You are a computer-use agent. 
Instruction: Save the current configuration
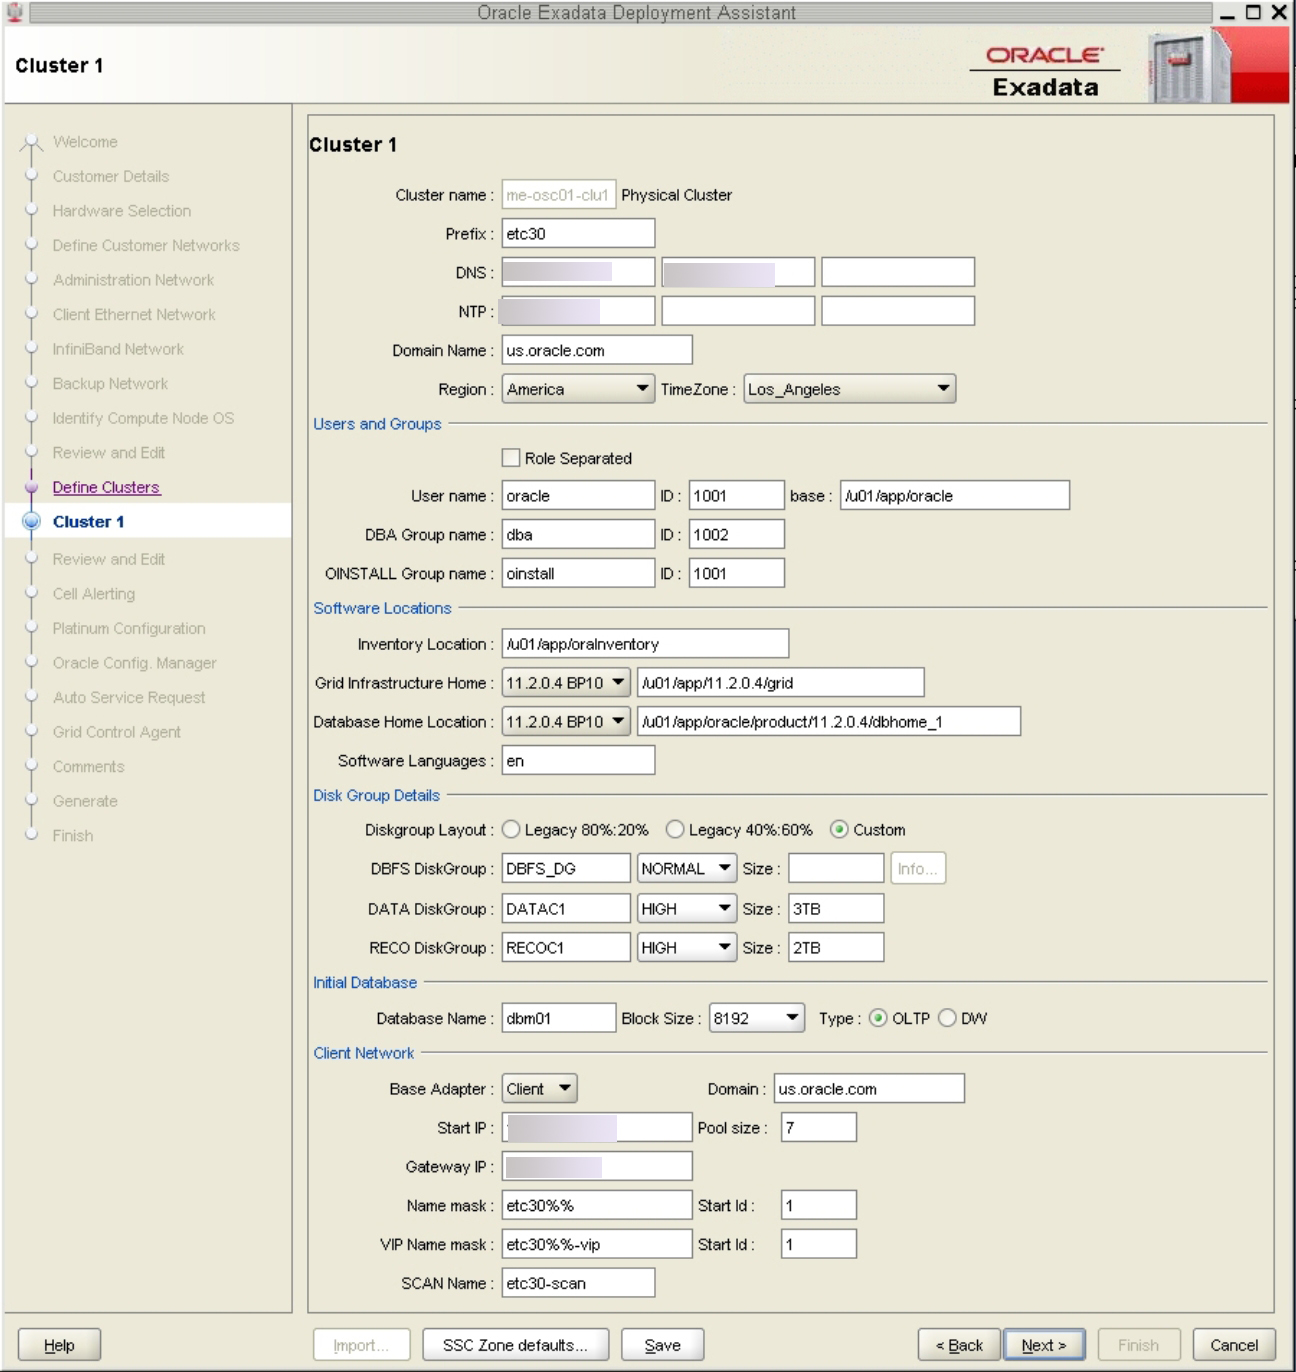(x=663, y=1345)
